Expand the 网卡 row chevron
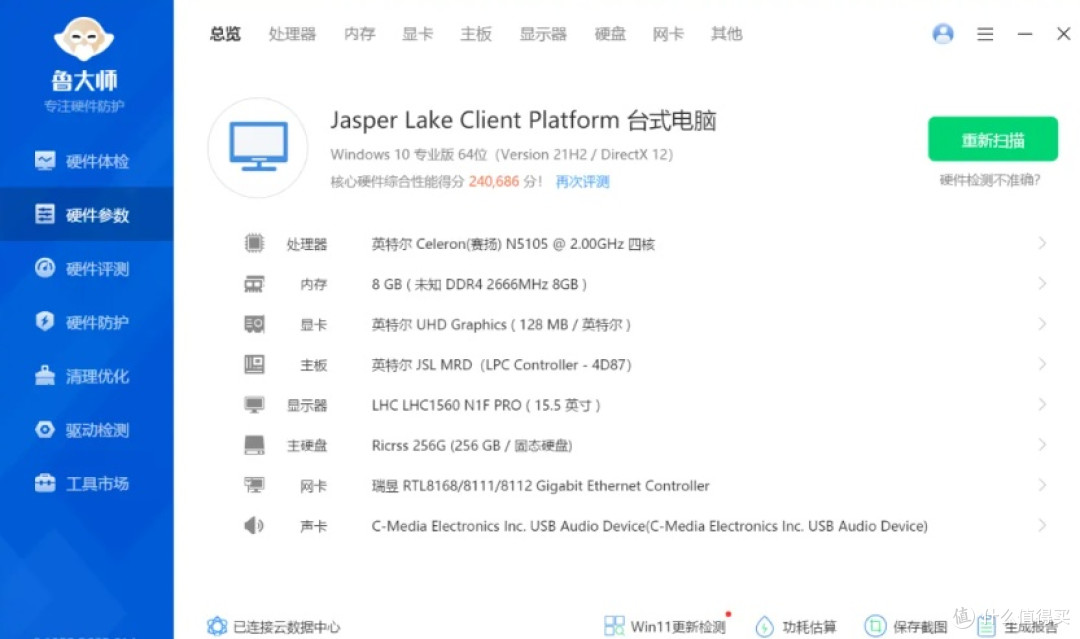Screen dimensions: 1080x639 1042,485
